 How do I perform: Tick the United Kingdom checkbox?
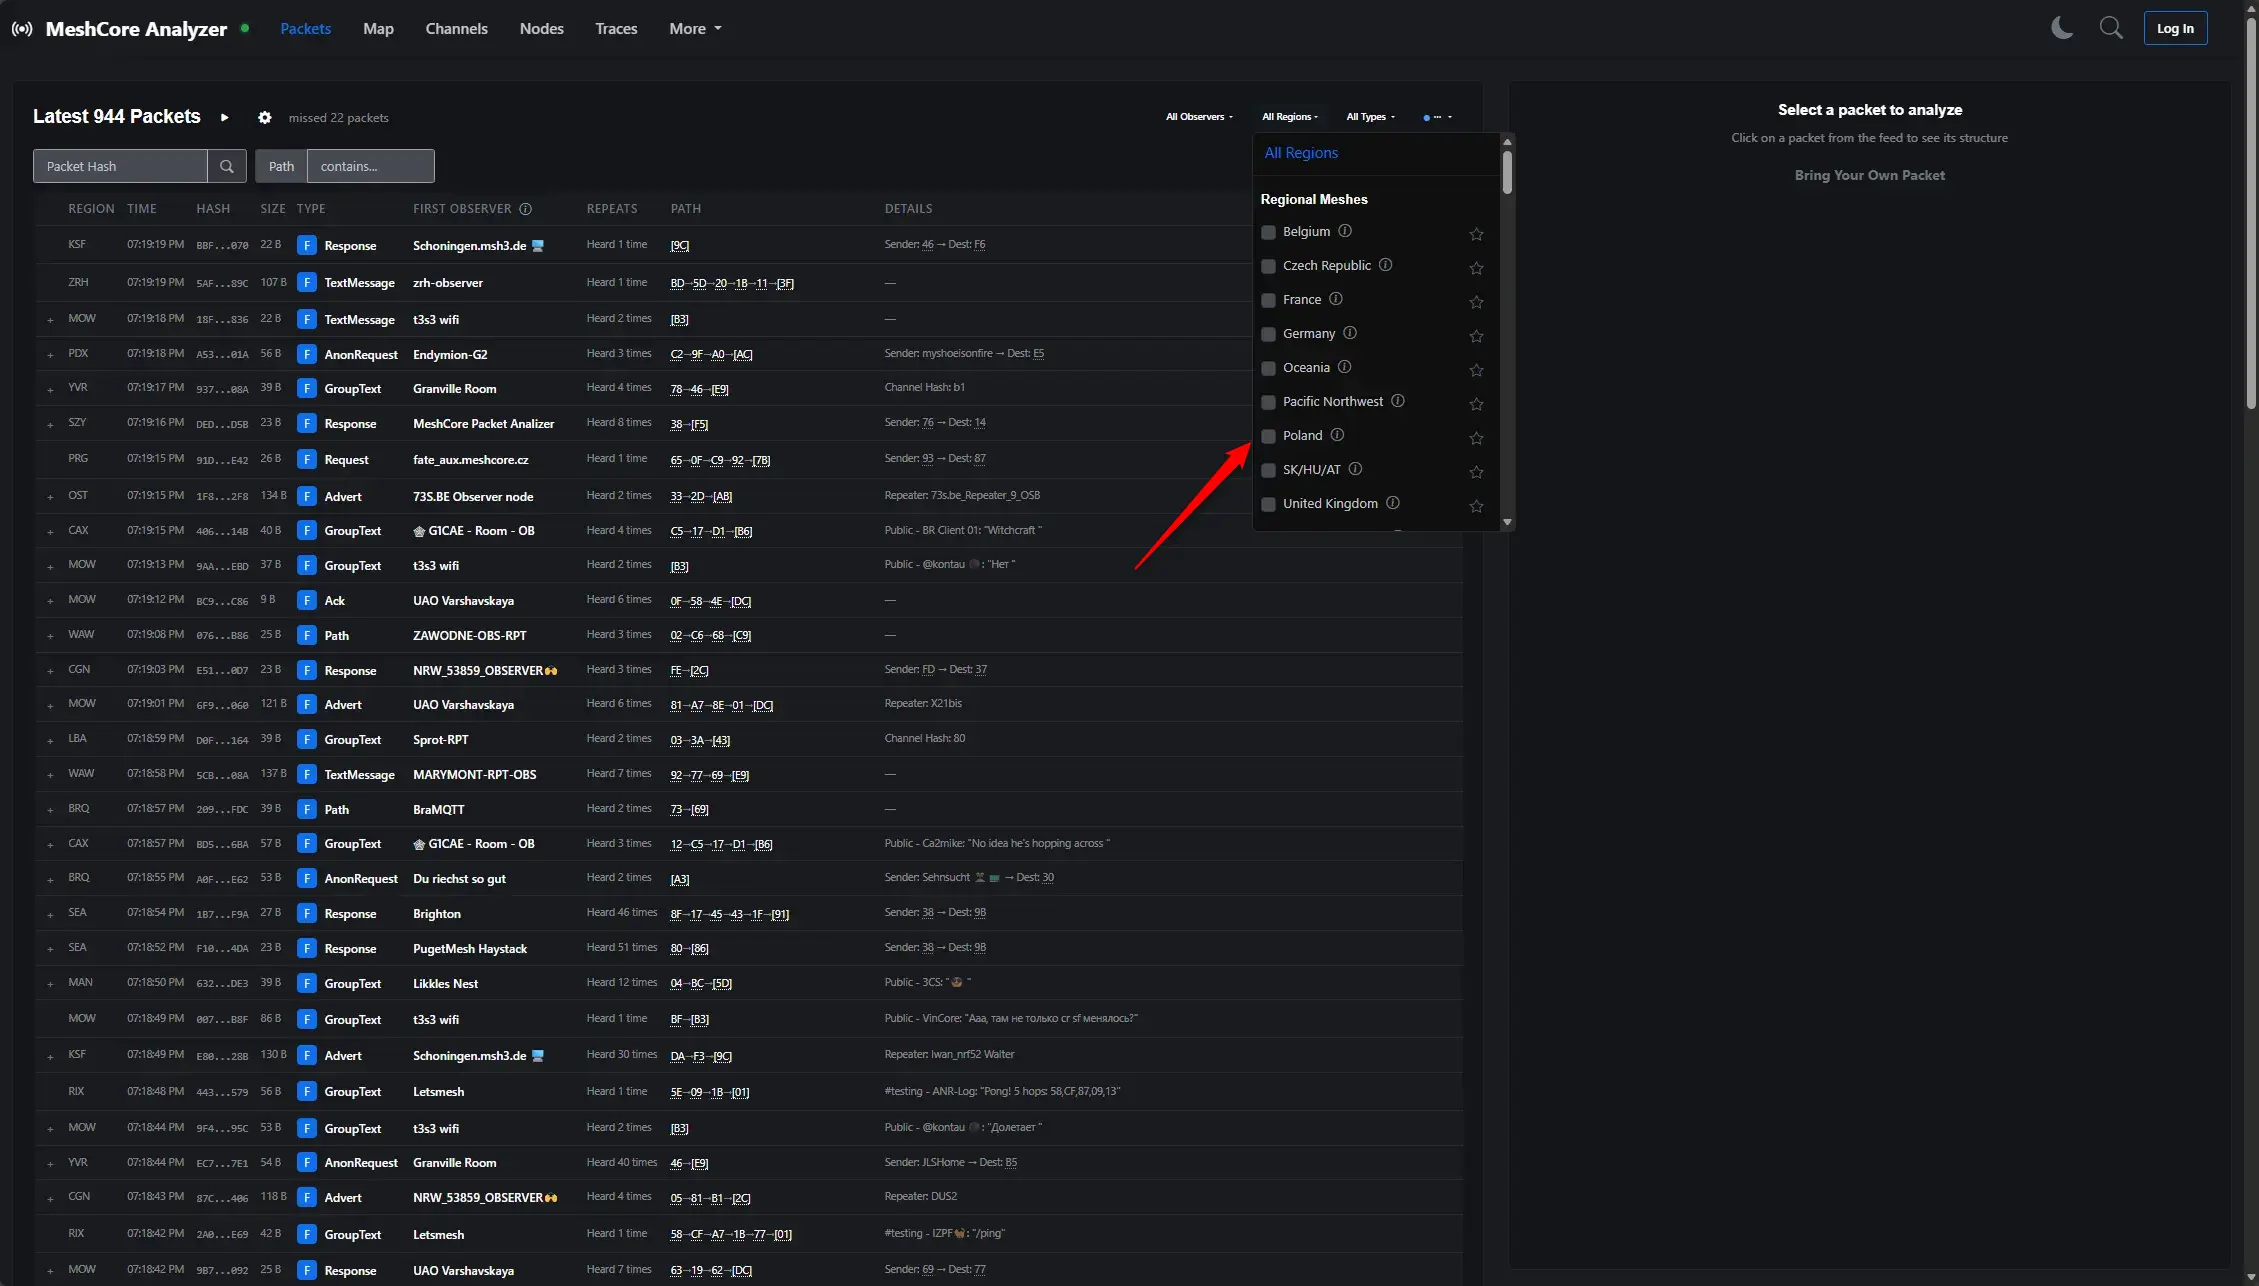tap(1268, 504)
